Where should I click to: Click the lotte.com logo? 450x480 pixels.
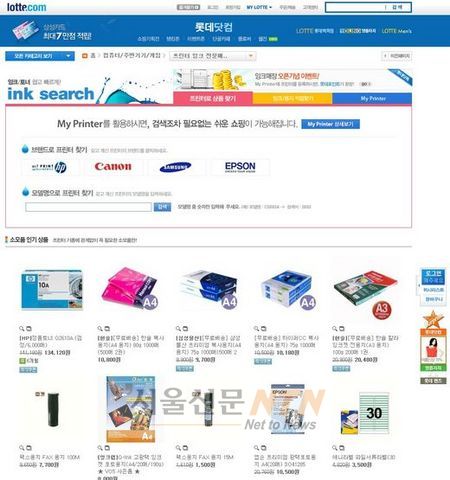click(27, 7)
